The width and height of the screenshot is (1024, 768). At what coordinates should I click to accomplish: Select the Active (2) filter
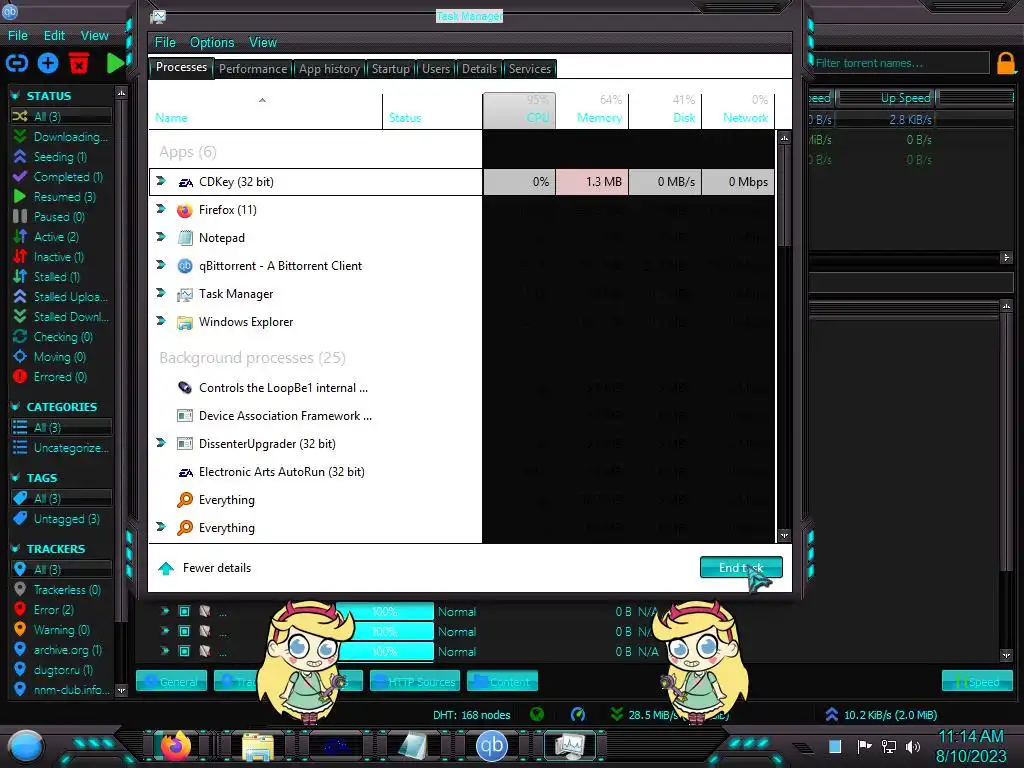point(61,236)
